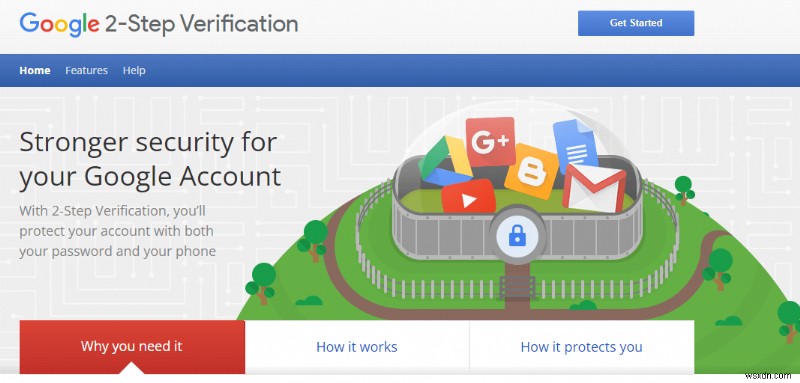Viewport: 800px width, 383px height.
Task: Click the 2-Step Verification title text
Action: pos(202,23)
